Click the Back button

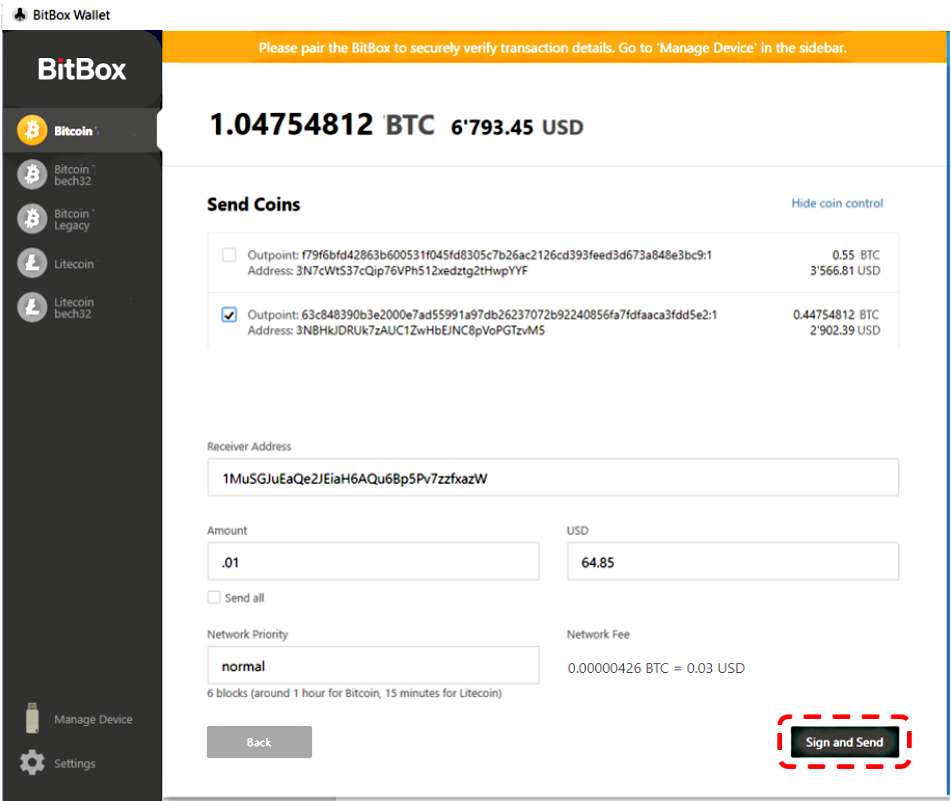(260, 742)
